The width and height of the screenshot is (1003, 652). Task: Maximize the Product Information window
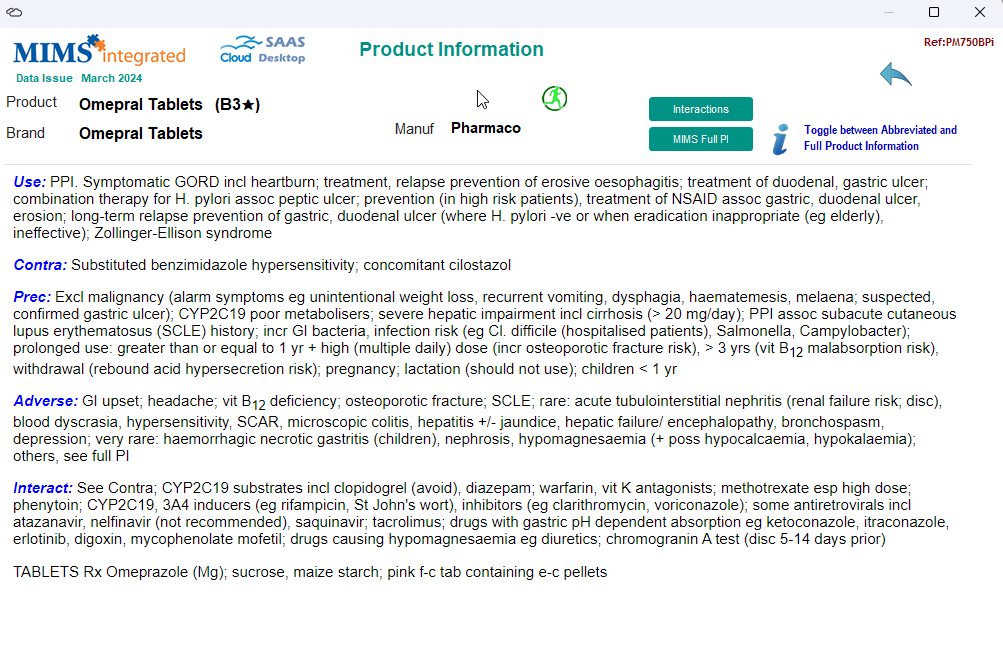934,12
